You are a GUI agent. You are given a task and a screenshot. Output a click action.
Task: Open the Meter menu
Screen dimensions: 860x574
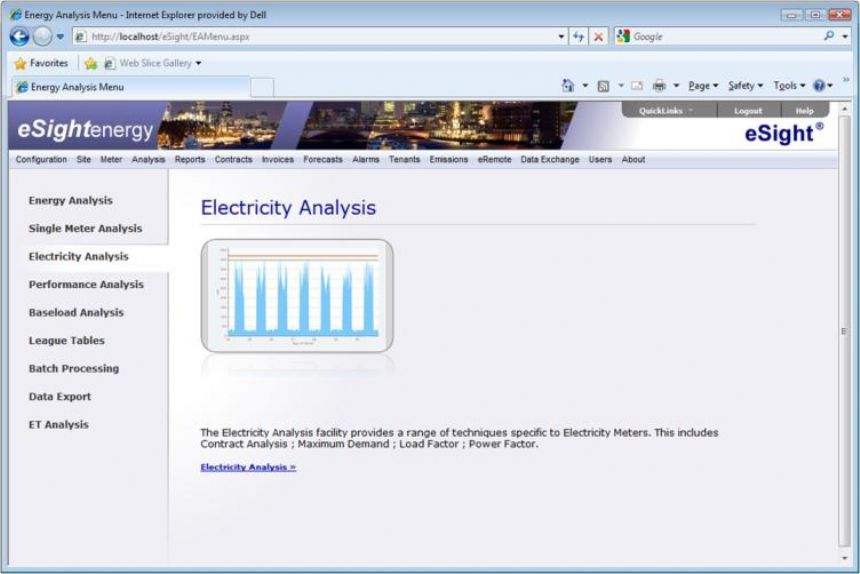coord(111,160)
